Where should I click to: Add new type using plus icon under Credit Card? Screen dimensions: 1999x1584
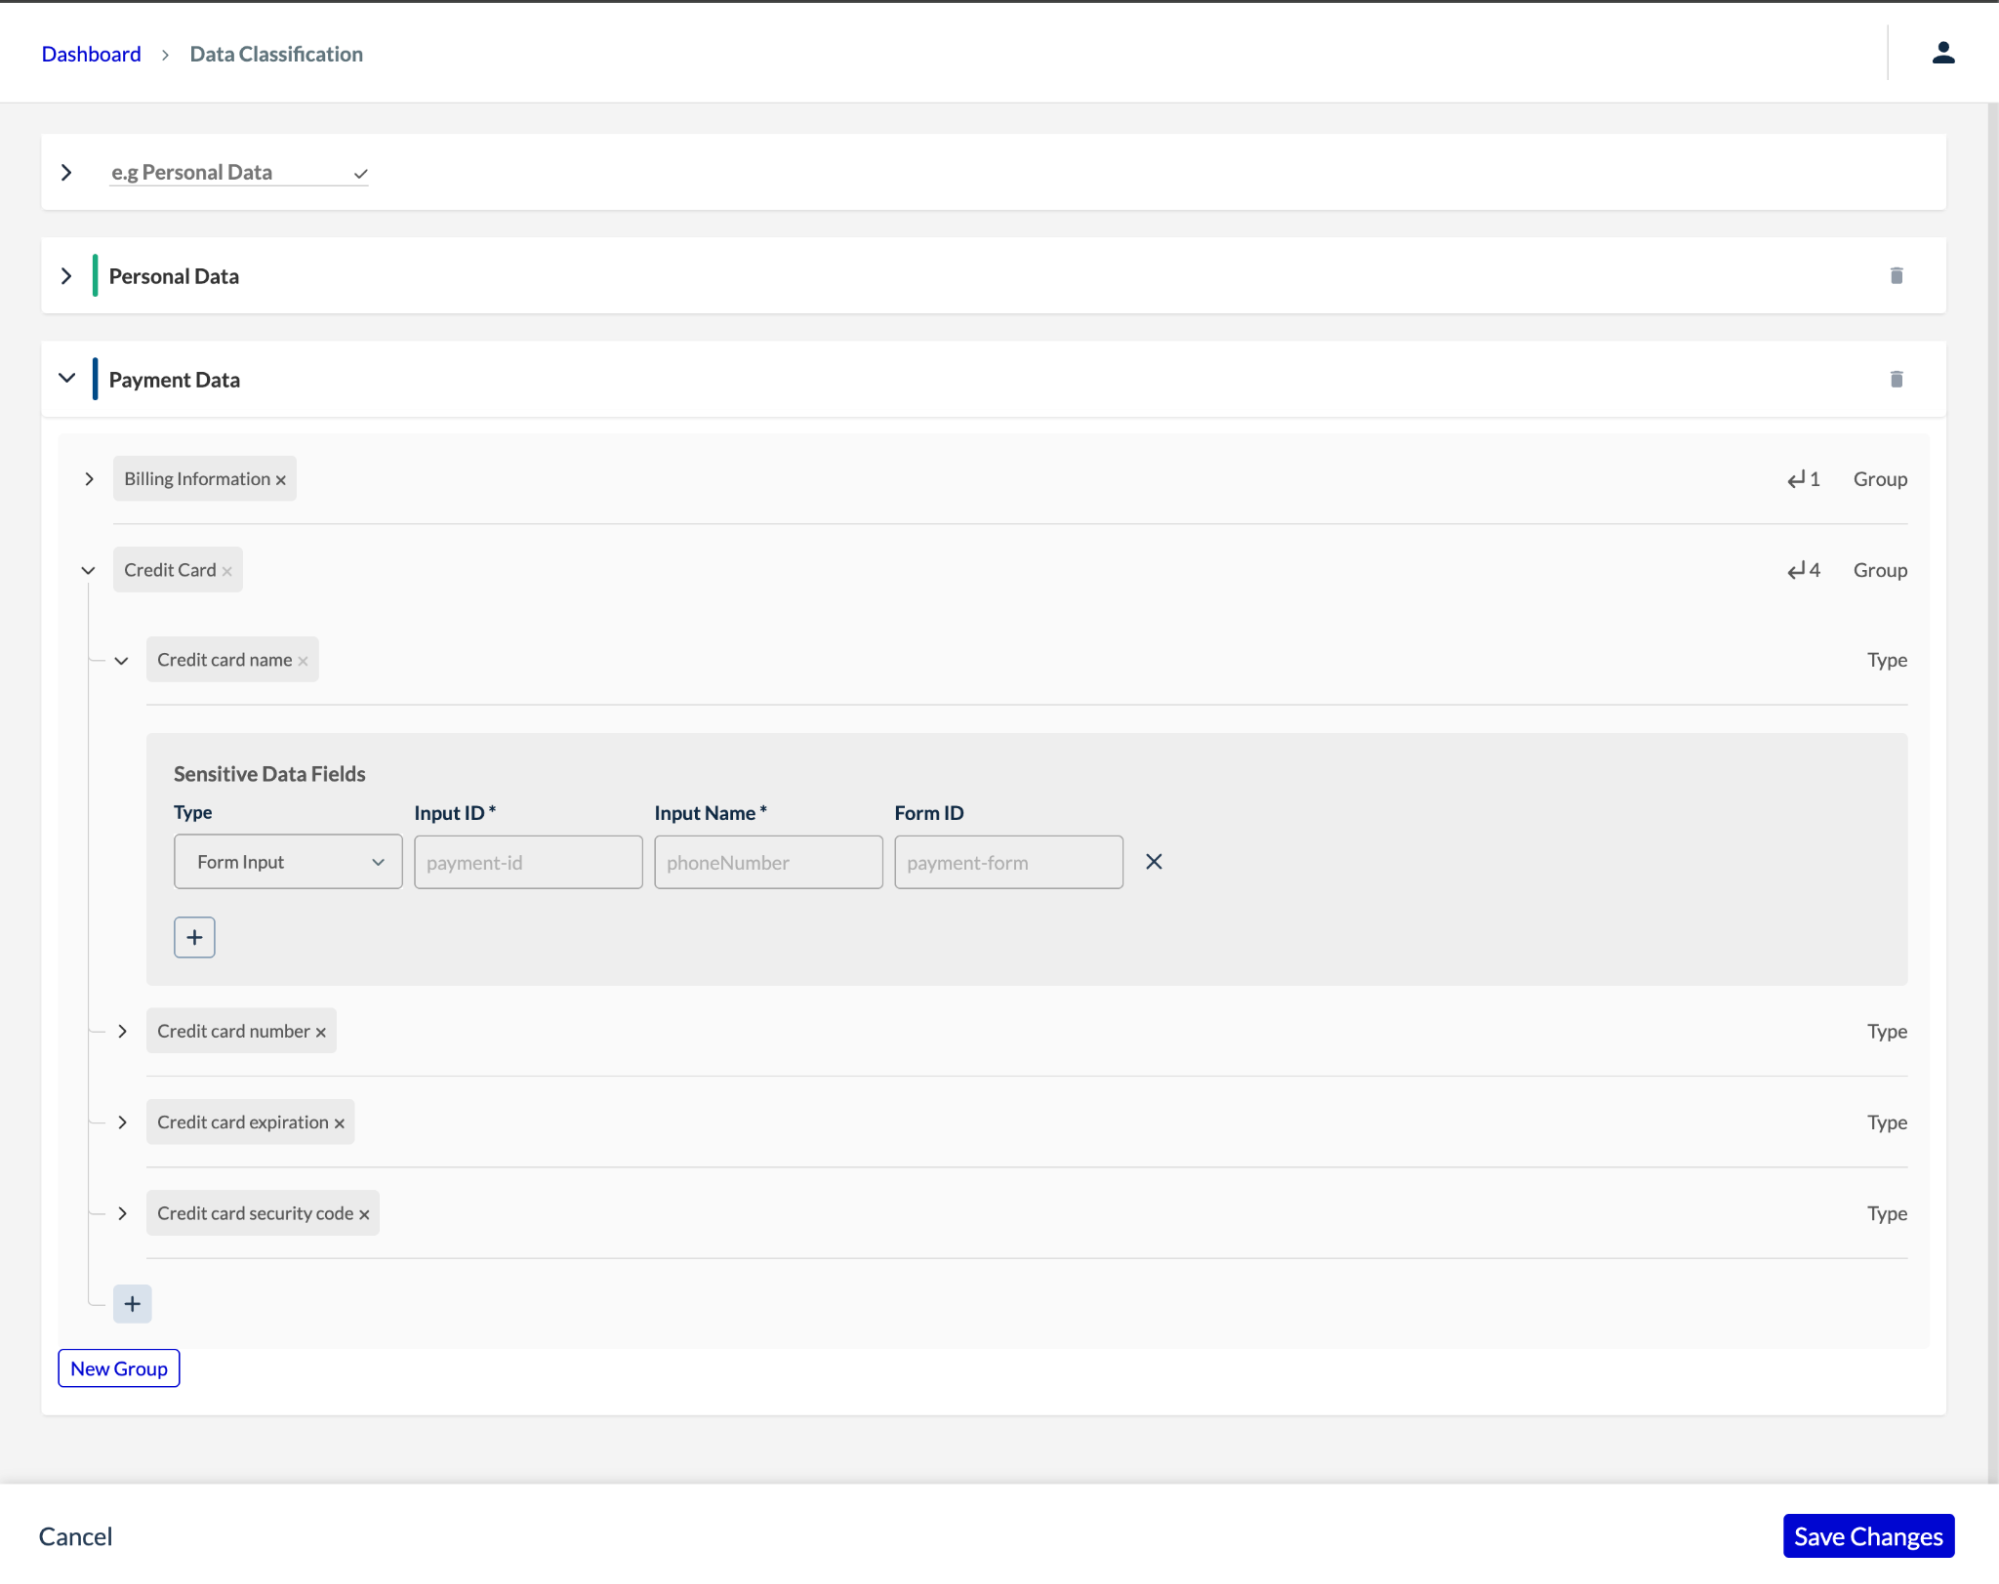(x=132, y=1303)
